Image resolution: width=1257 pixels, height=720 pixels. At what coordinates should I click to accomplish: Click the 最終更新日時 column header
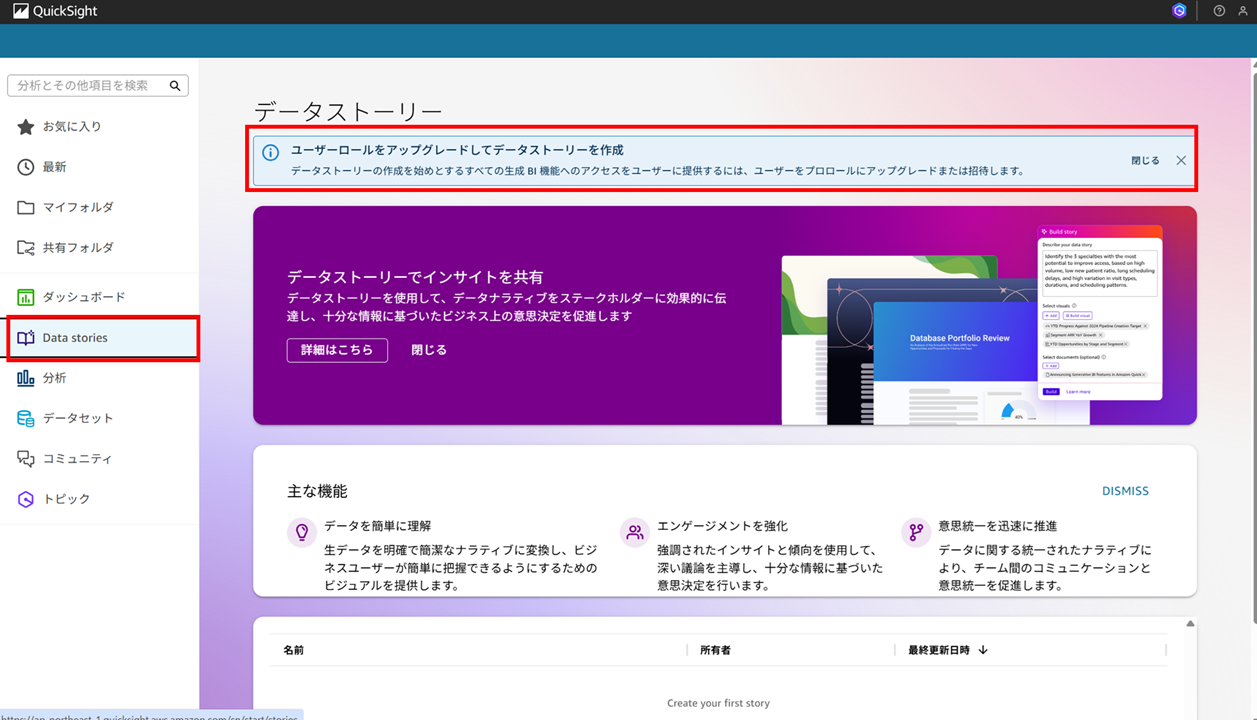pyautogui.click(x=938, y=650)
